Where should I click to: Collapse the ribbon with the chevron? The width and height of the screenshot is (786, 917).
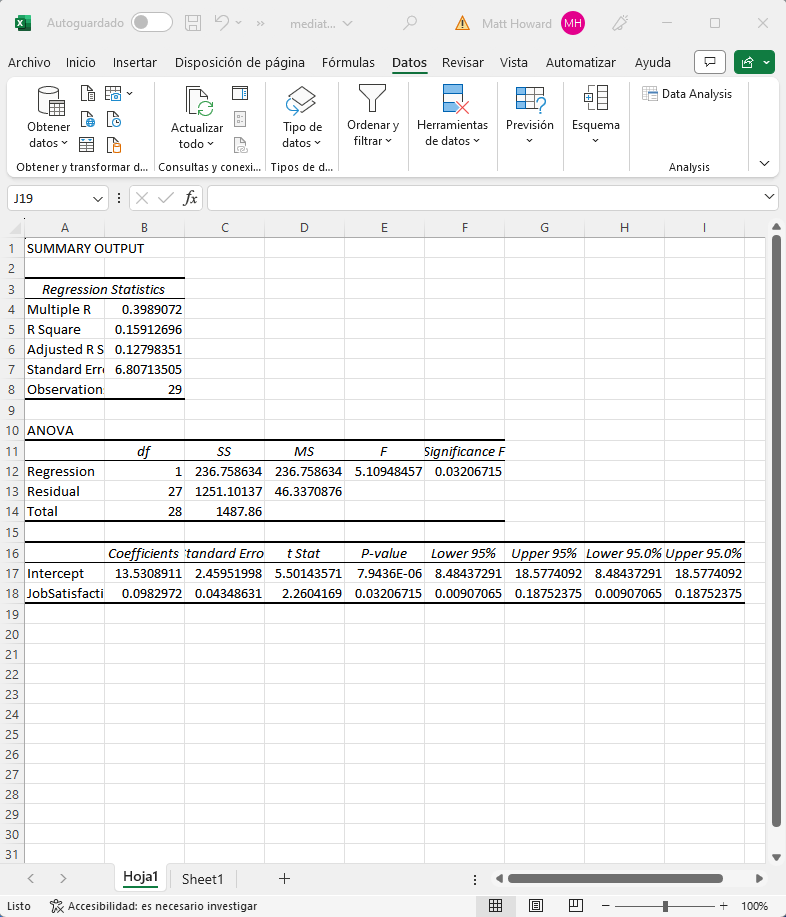[x=765, y=163]
